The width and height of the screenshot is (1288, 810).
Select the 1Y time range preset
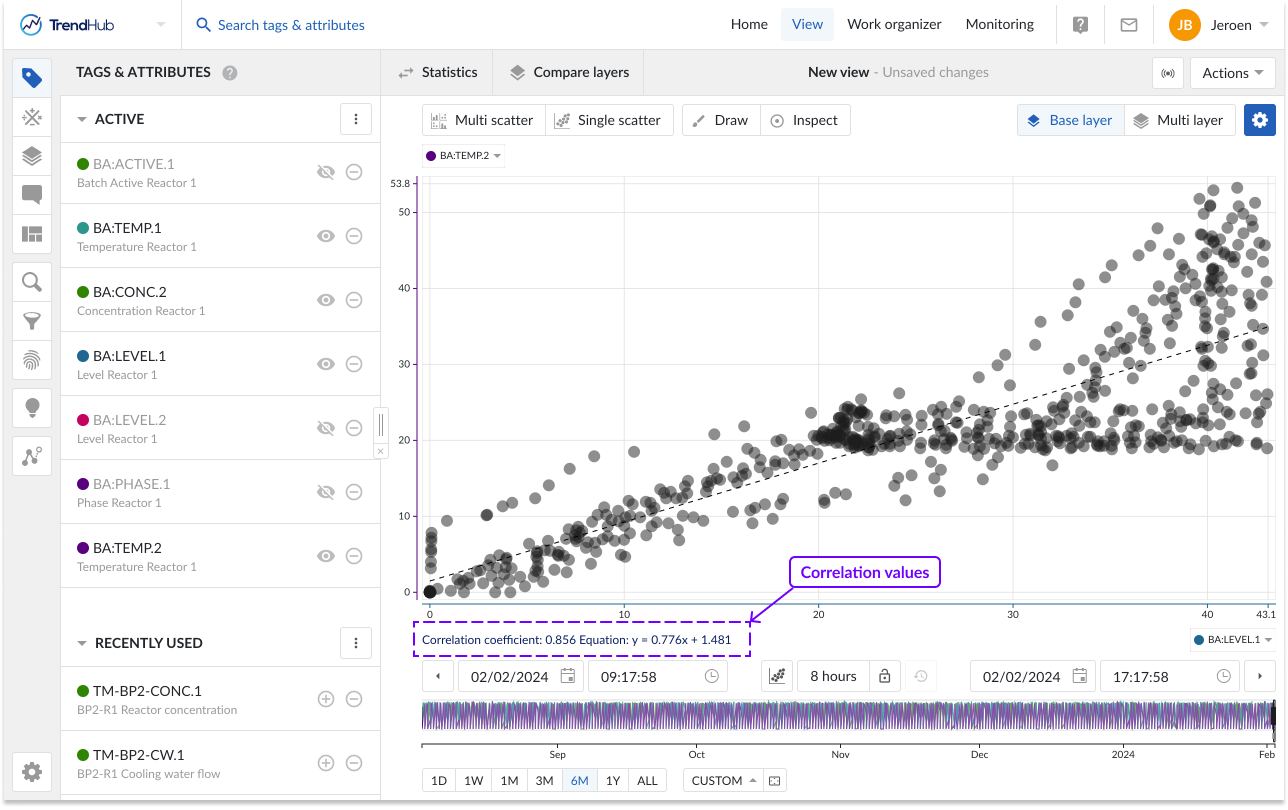(x=613, y=779)
